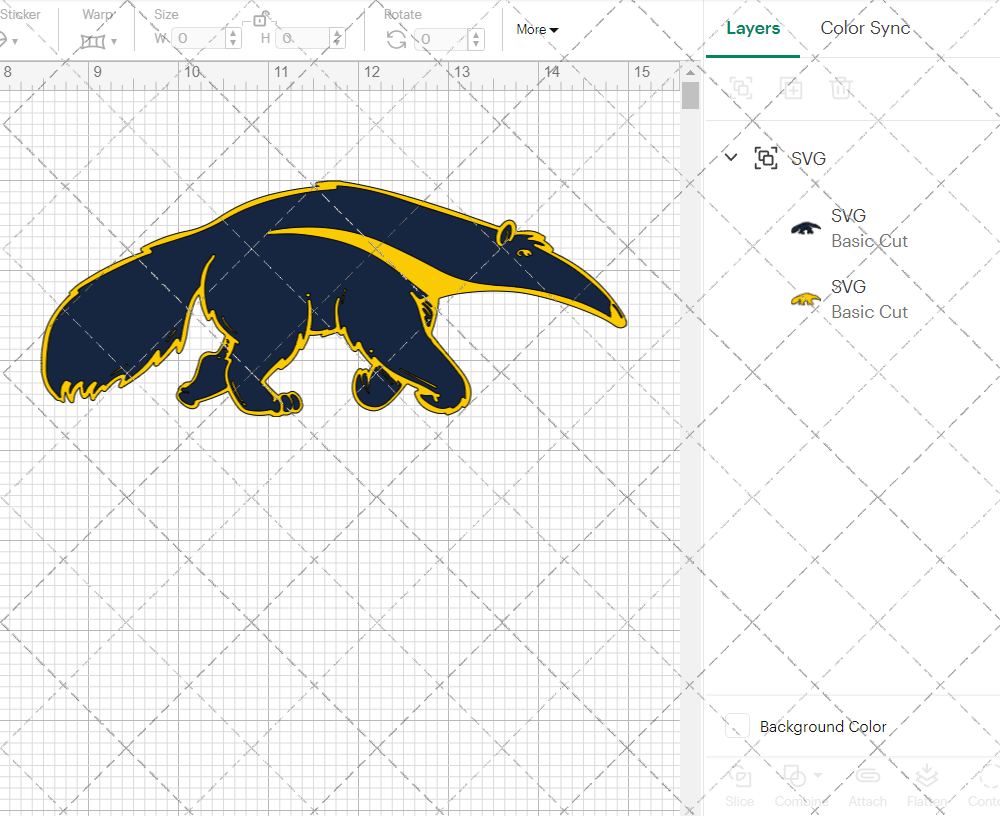
Task: Click the Attach icon
Action: pos(867,786)
